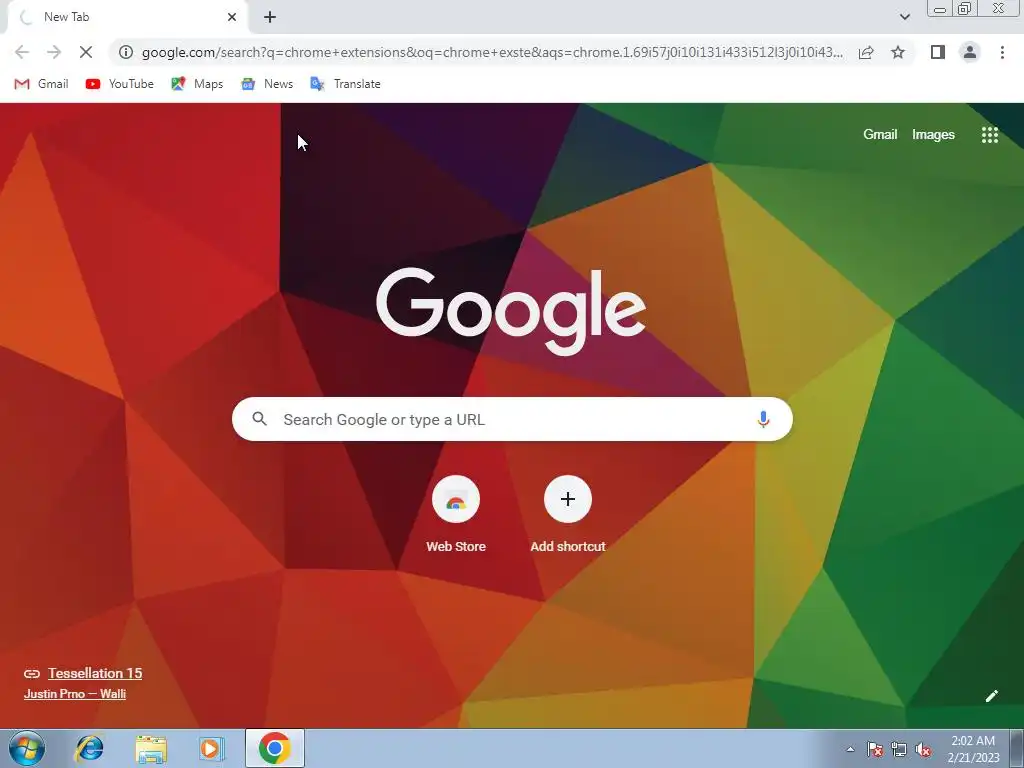Click the back navigation arrow
Image resolution: width=1024 pixels, height=768 pixels.
(x=22, y=52)
